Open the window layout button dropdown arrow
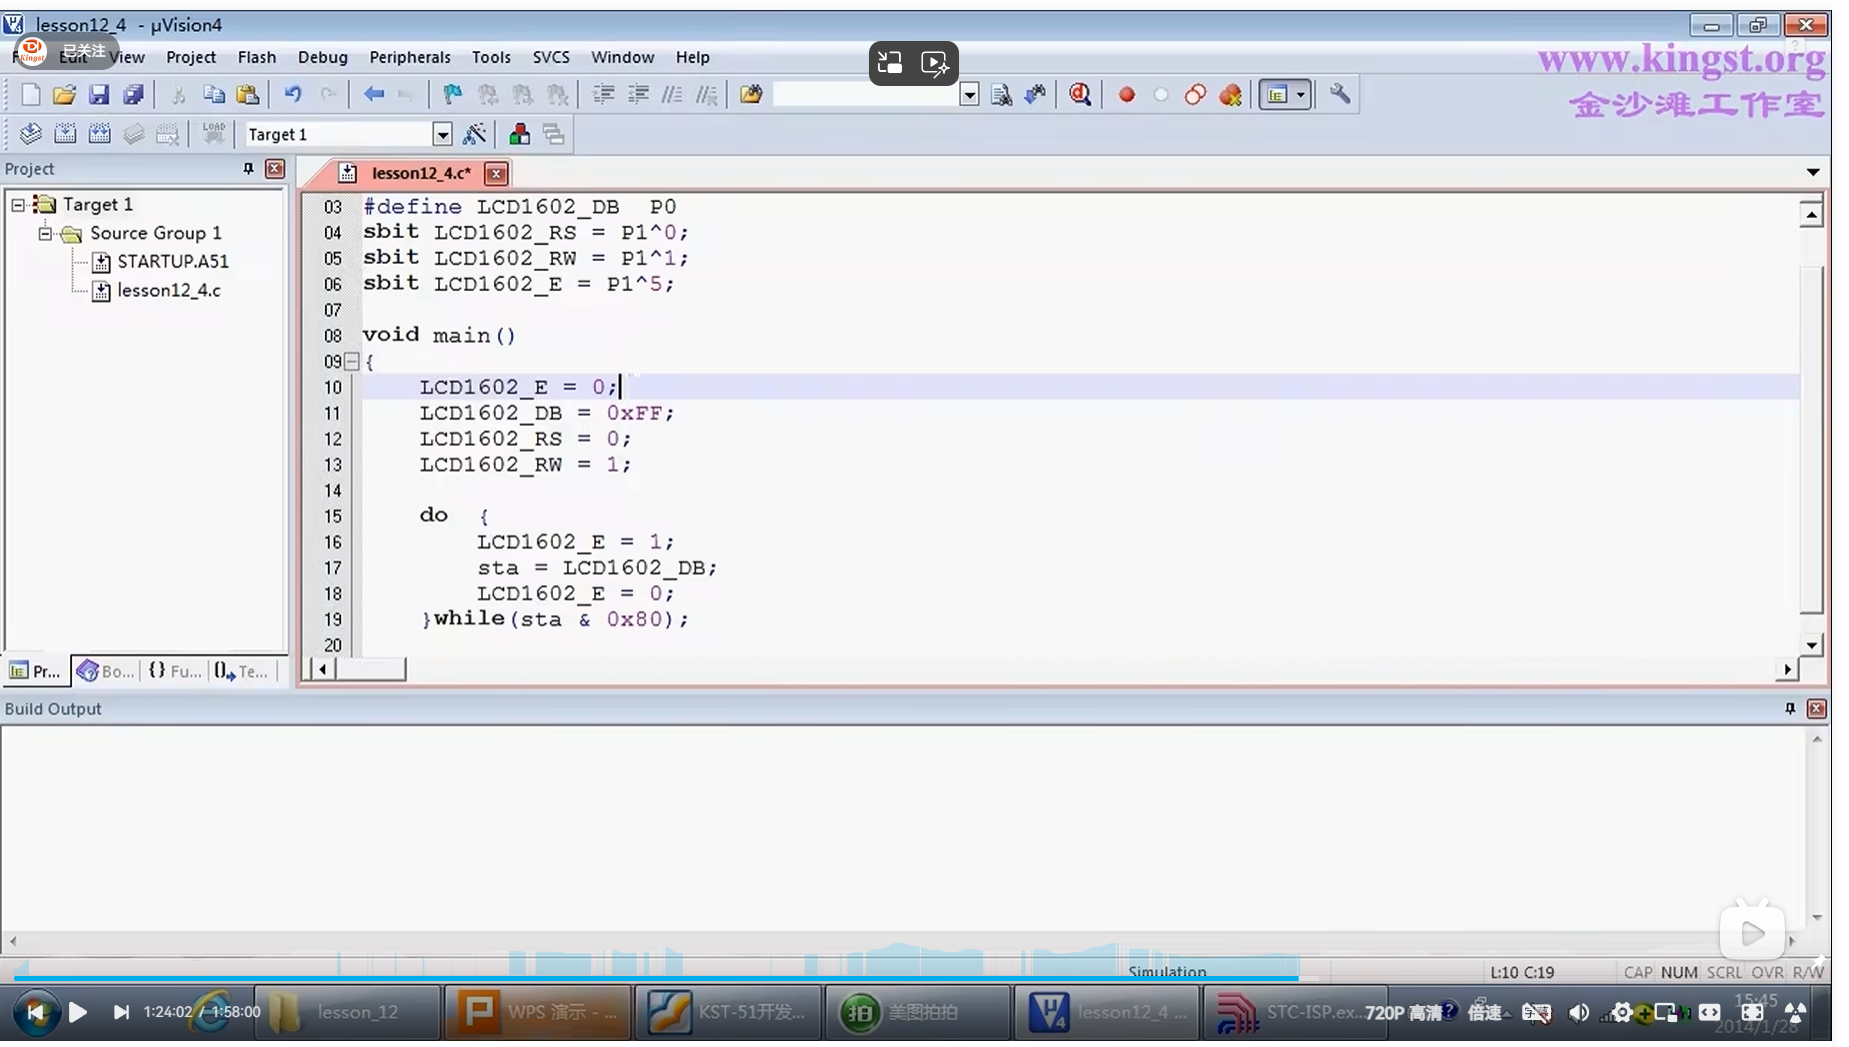The image size is (1849, 1047). pos(1301,95)
